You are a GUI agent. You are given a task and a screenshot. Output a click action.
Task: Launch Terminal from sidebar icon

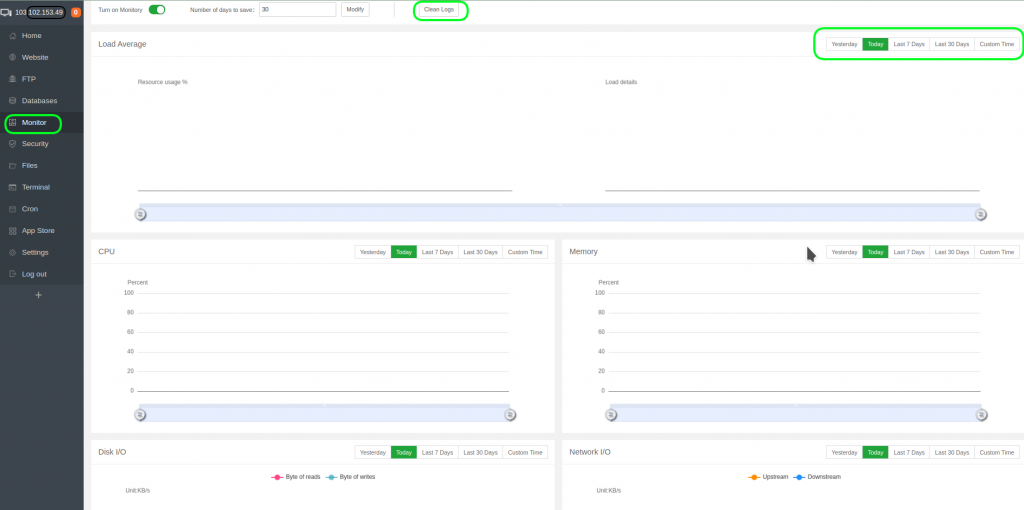(x=12, y=187)
